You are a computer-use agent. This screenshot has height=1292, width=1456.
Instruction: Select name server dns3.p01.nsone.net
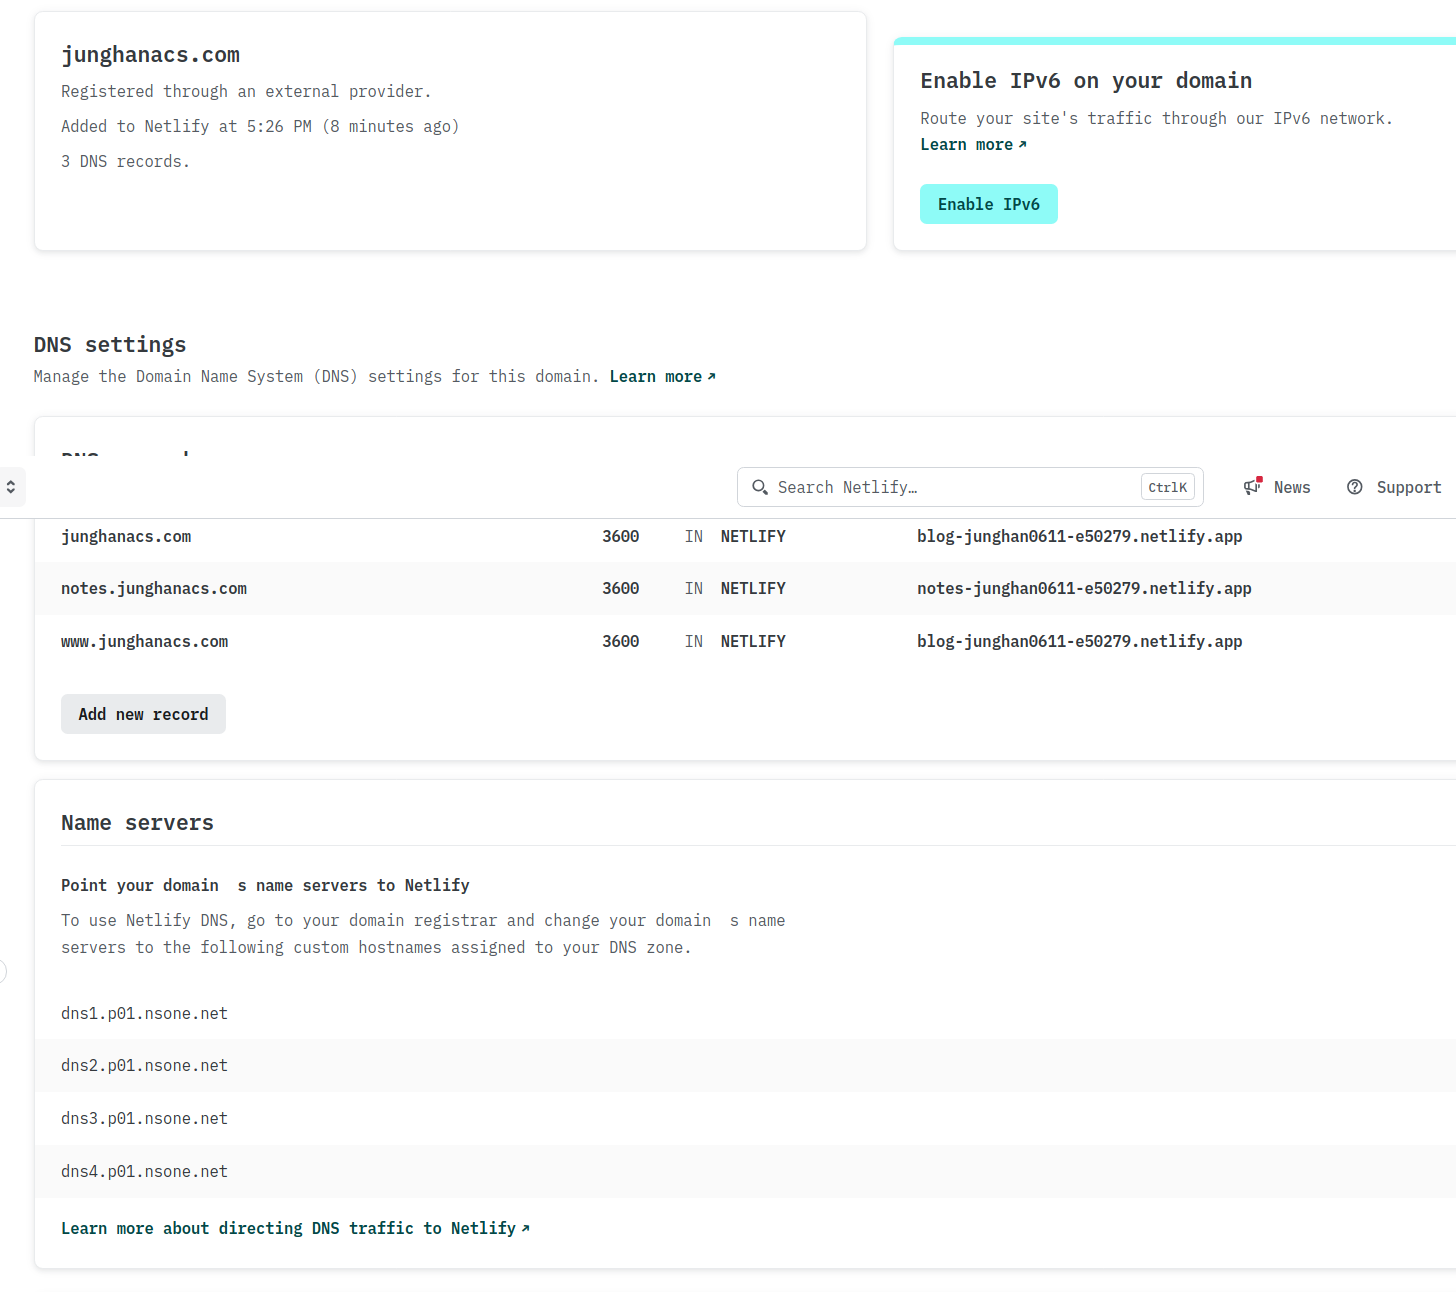coord(144,1118)
